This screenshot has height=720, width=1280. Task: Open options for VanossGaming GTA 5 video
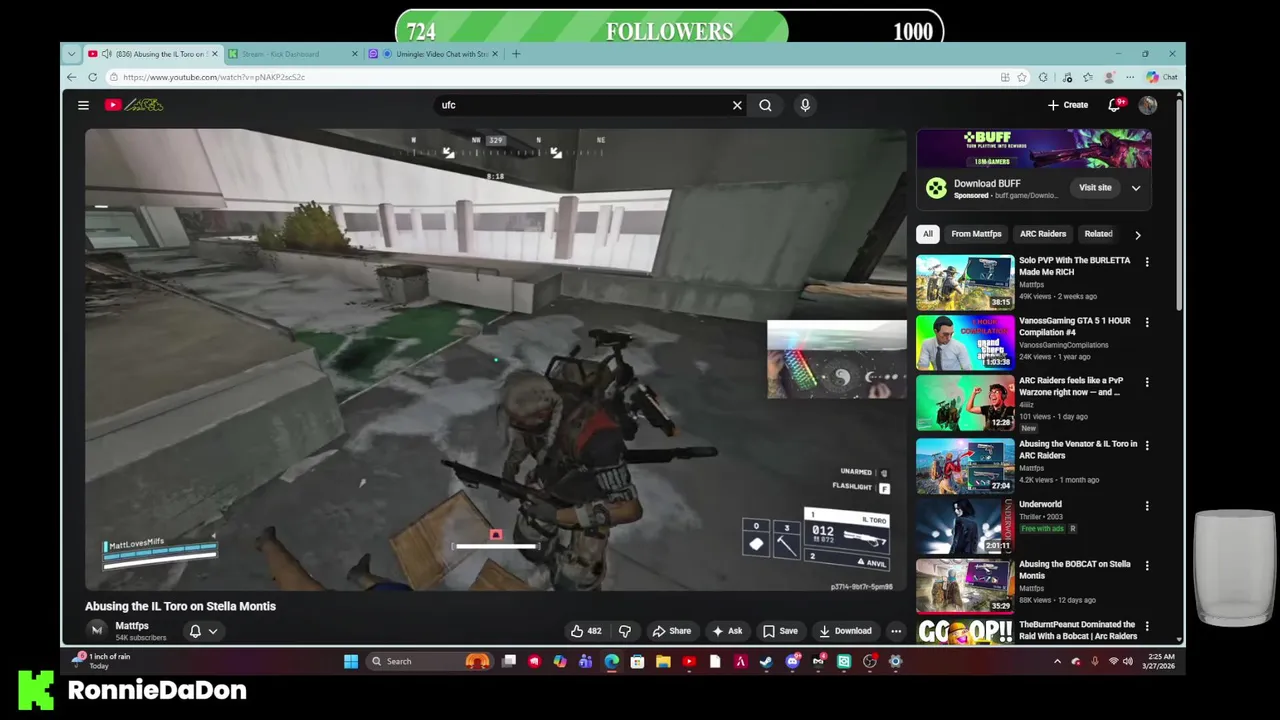(x=1147, y=322)
